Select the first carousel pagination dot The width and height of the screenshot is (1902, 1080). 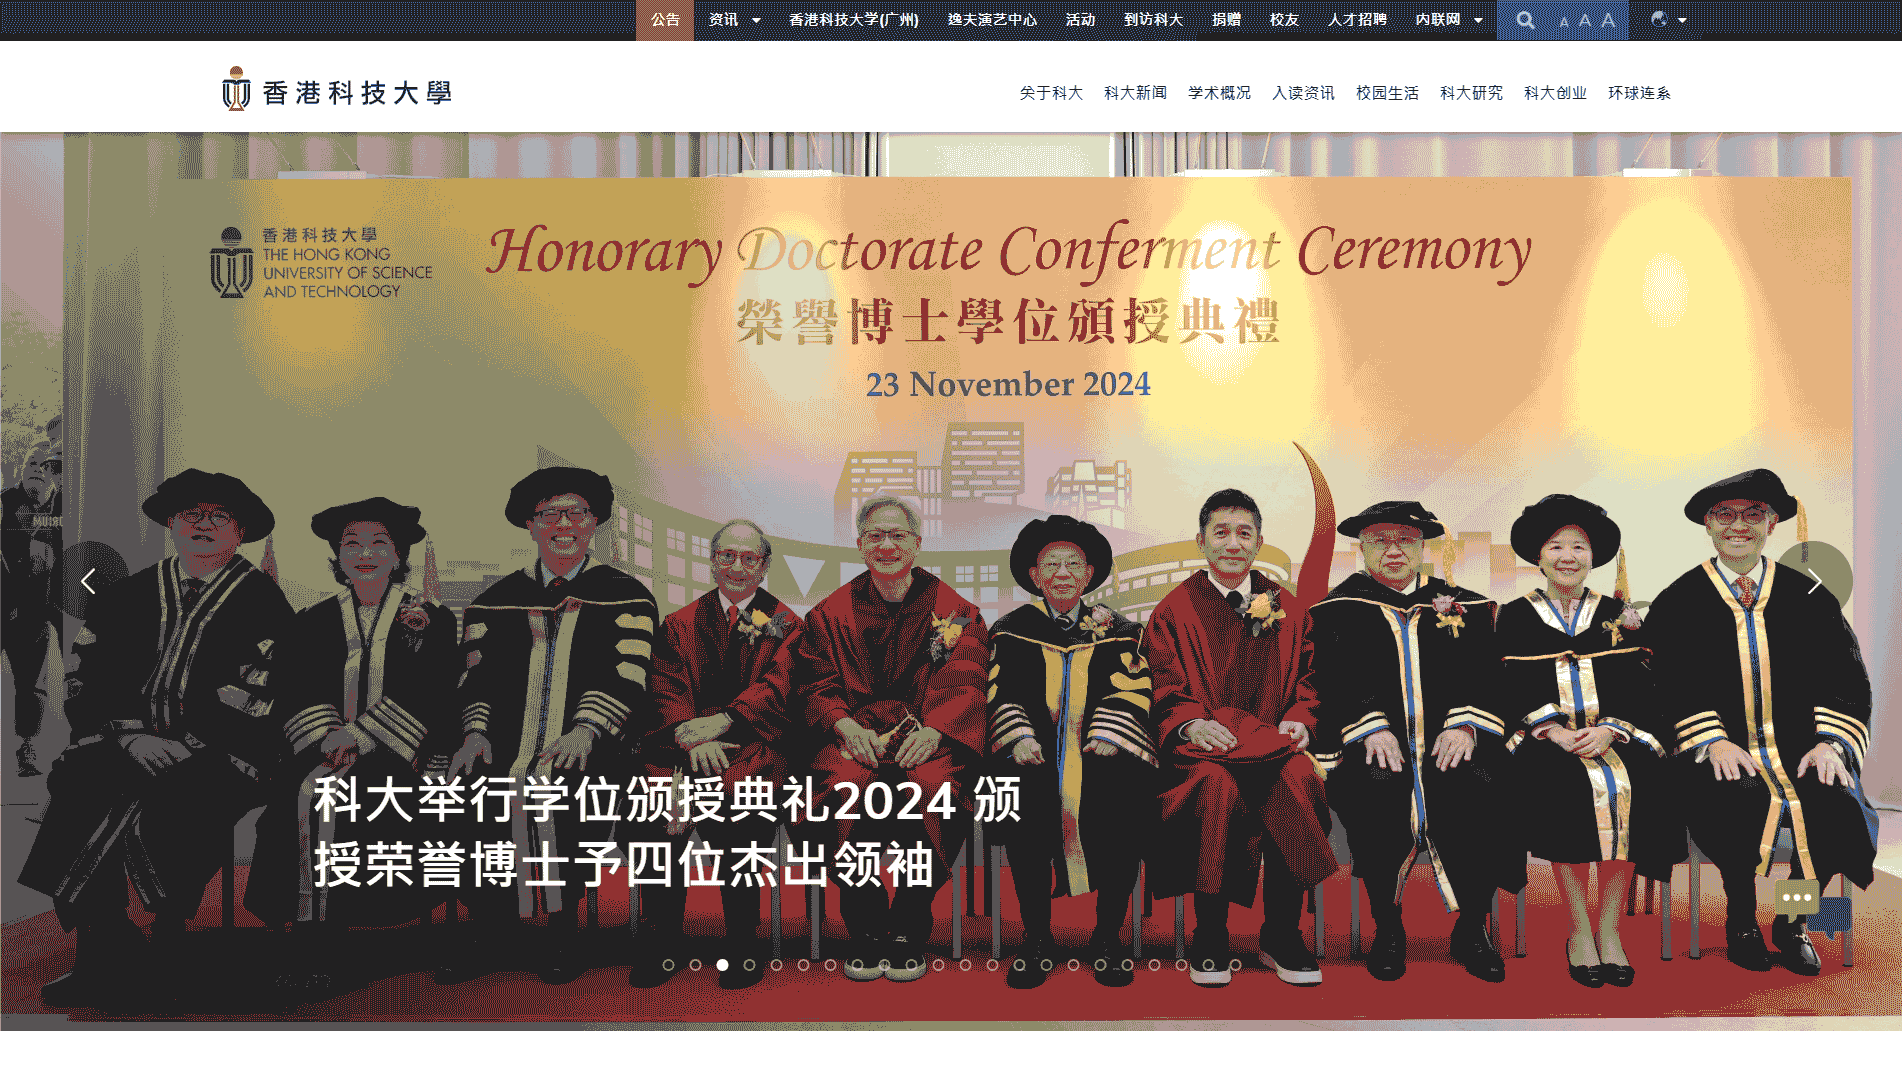coord(668,965)
